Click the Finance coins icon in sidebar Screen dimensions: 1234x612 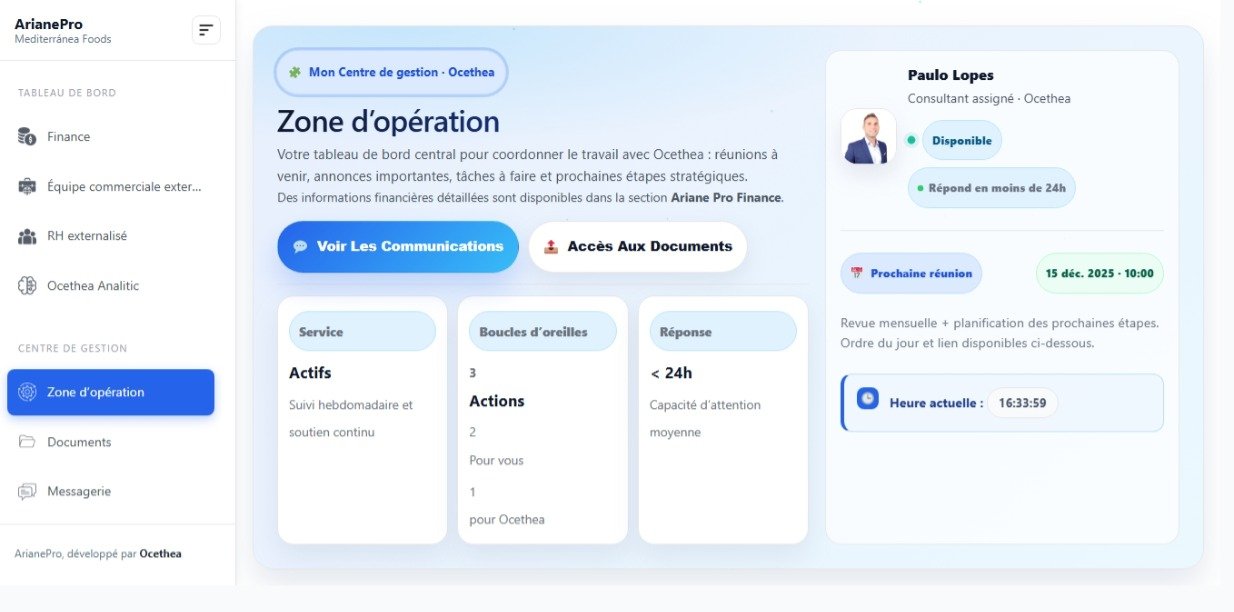pos(27,137)
